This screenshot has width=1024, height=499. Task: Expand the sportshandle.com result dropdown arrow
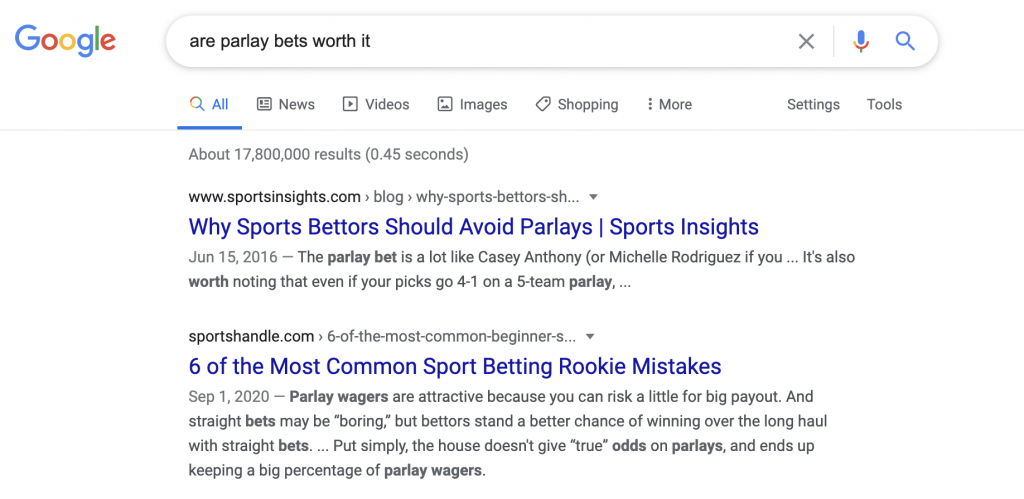click(x=590, y=337)
